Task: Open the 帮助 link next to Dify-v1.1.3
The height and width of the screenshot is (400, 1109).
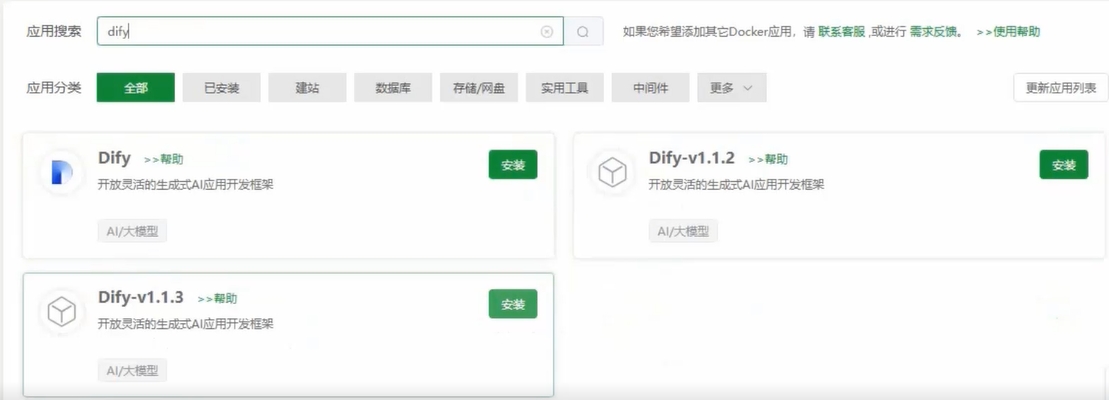Action: [217, 299]
